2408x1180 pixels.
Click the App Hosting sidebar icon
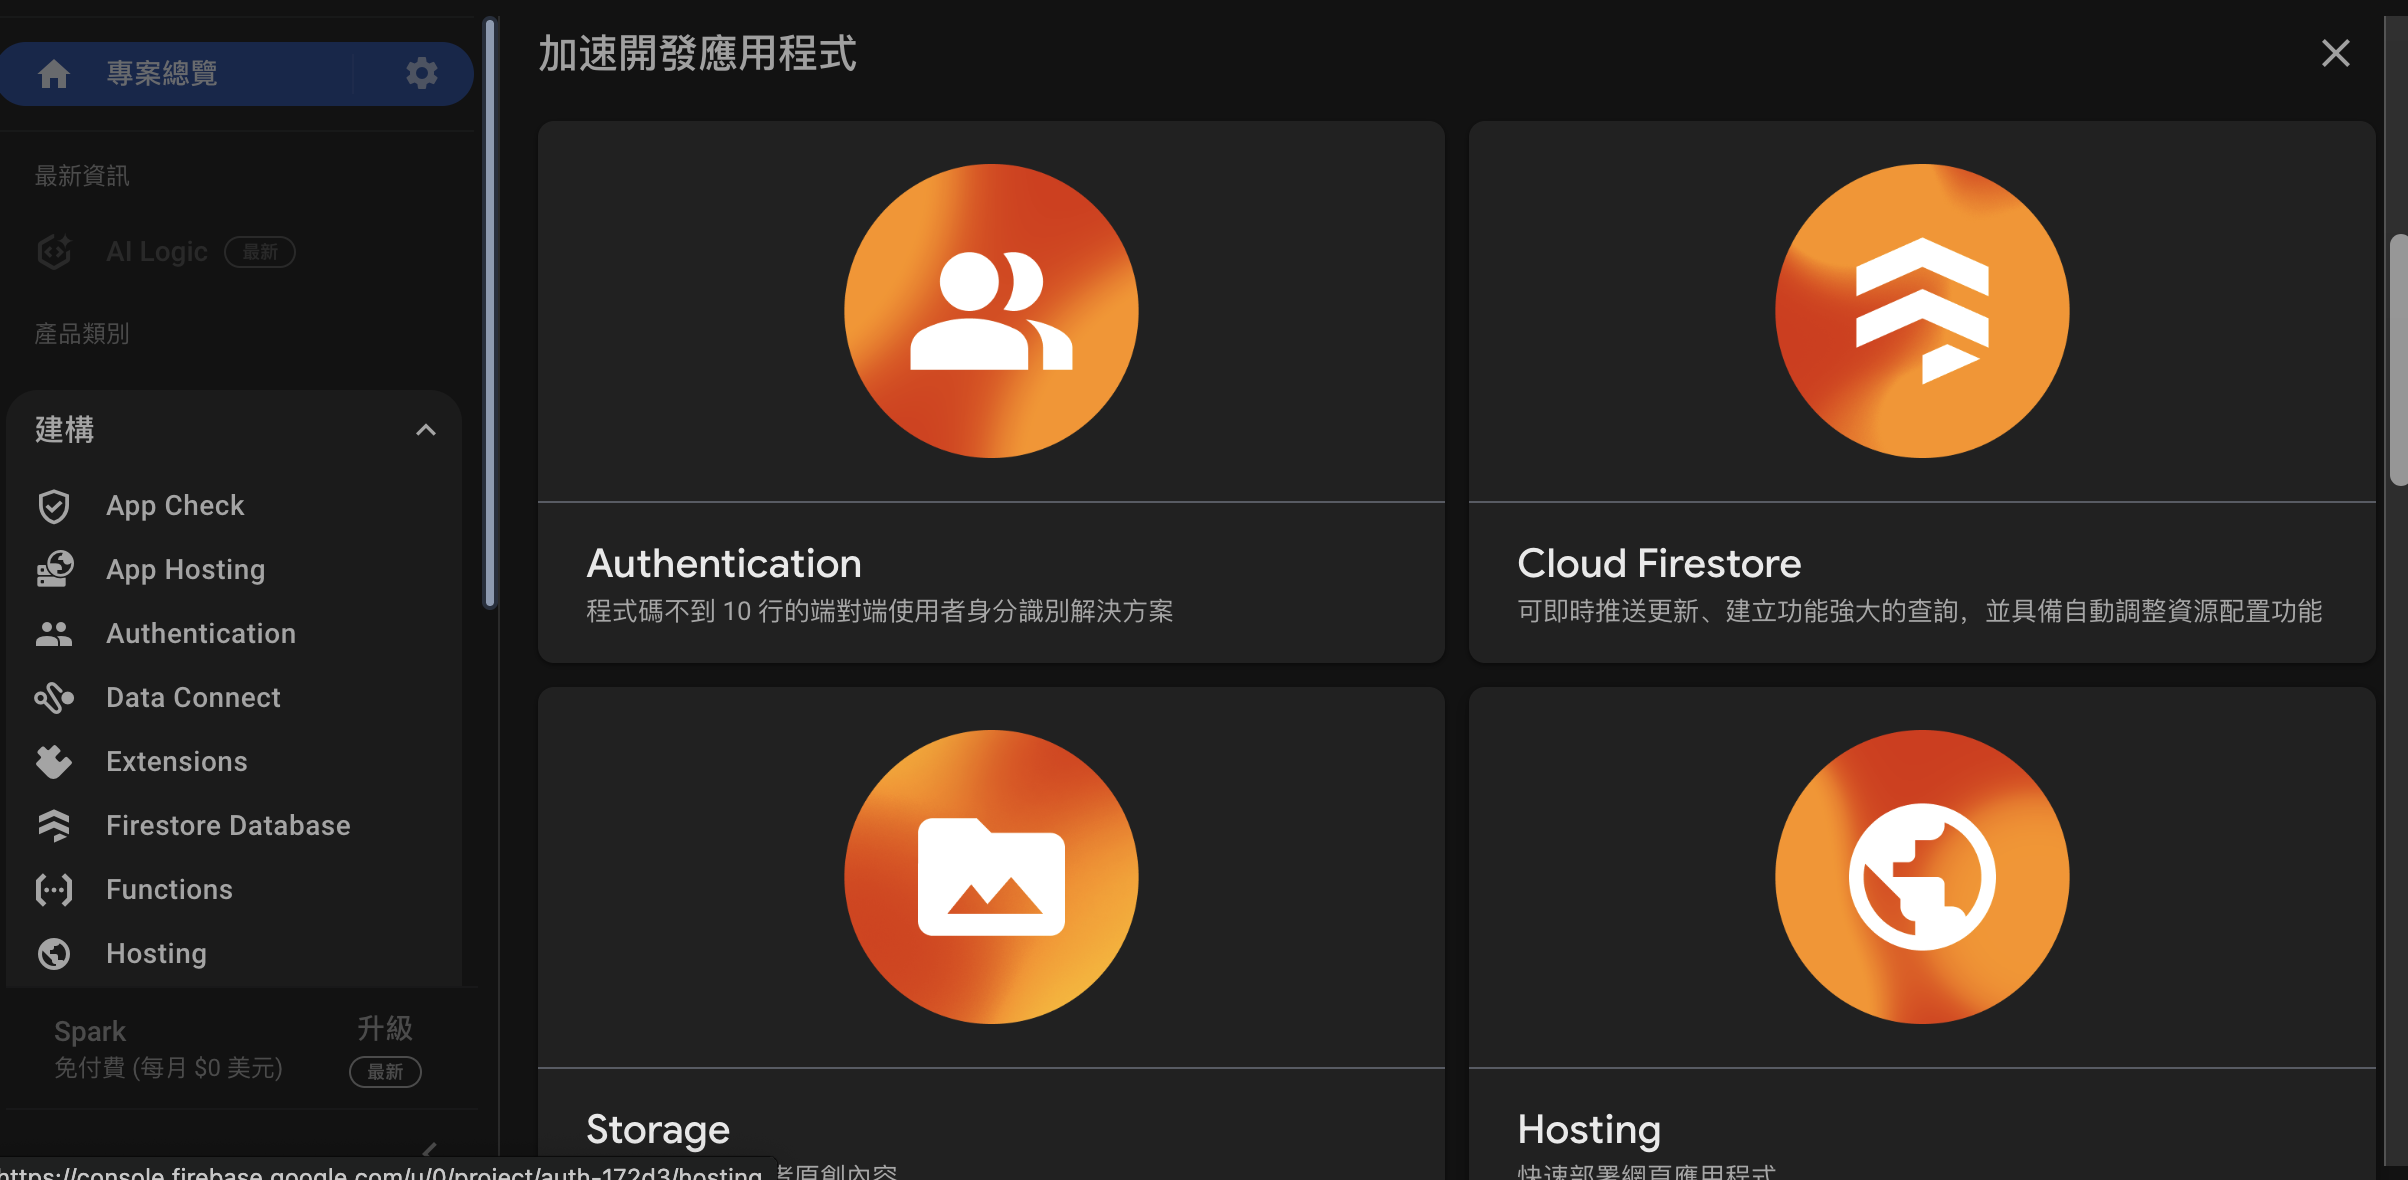pos(54,570)
